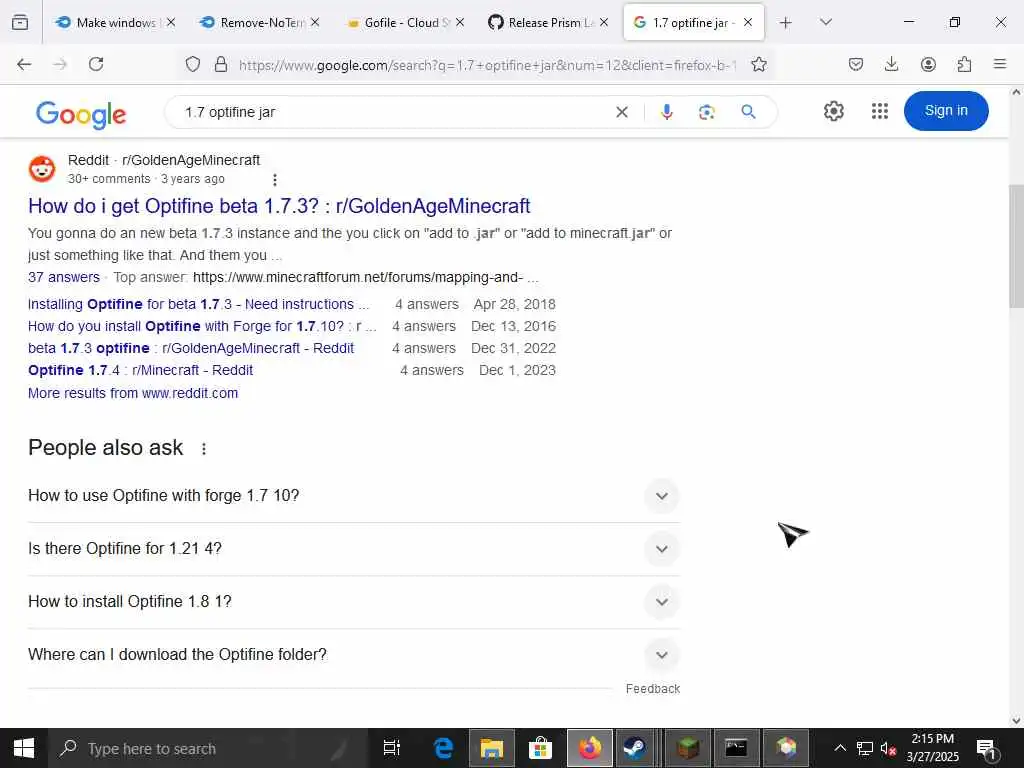Screen dimensions: 1024x768
Task: Open Steam from taskbar
Action: (x=634, y=748)
